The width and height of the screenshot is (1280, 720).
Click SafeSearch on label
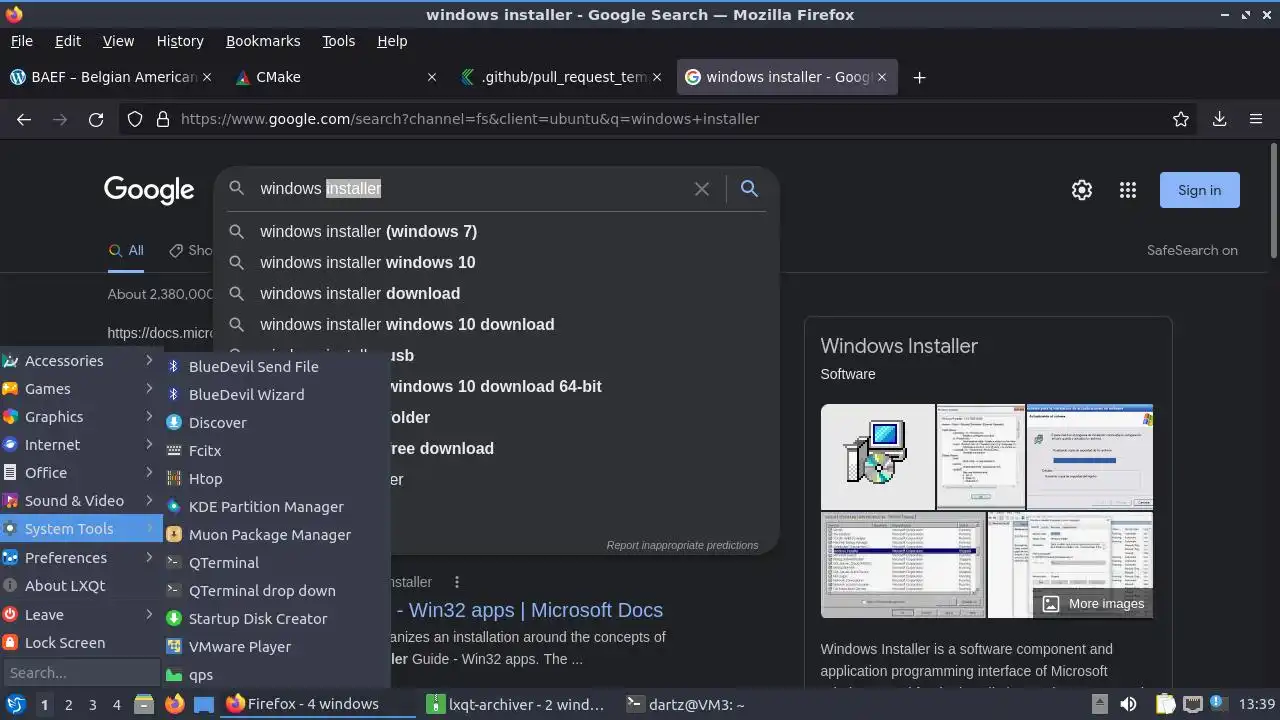coord(1192,250)
